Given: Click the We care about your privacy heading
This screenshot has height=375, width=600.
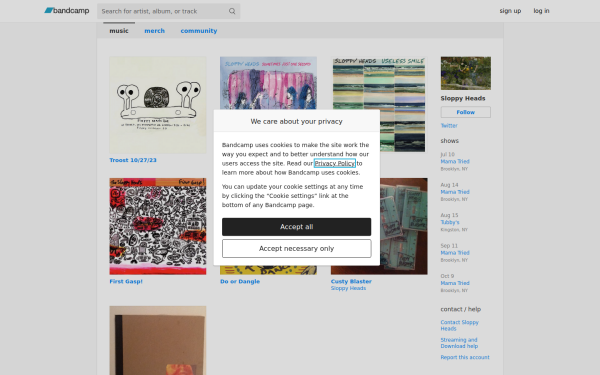Looking at the screenshot, I should [x=297, y=121].
